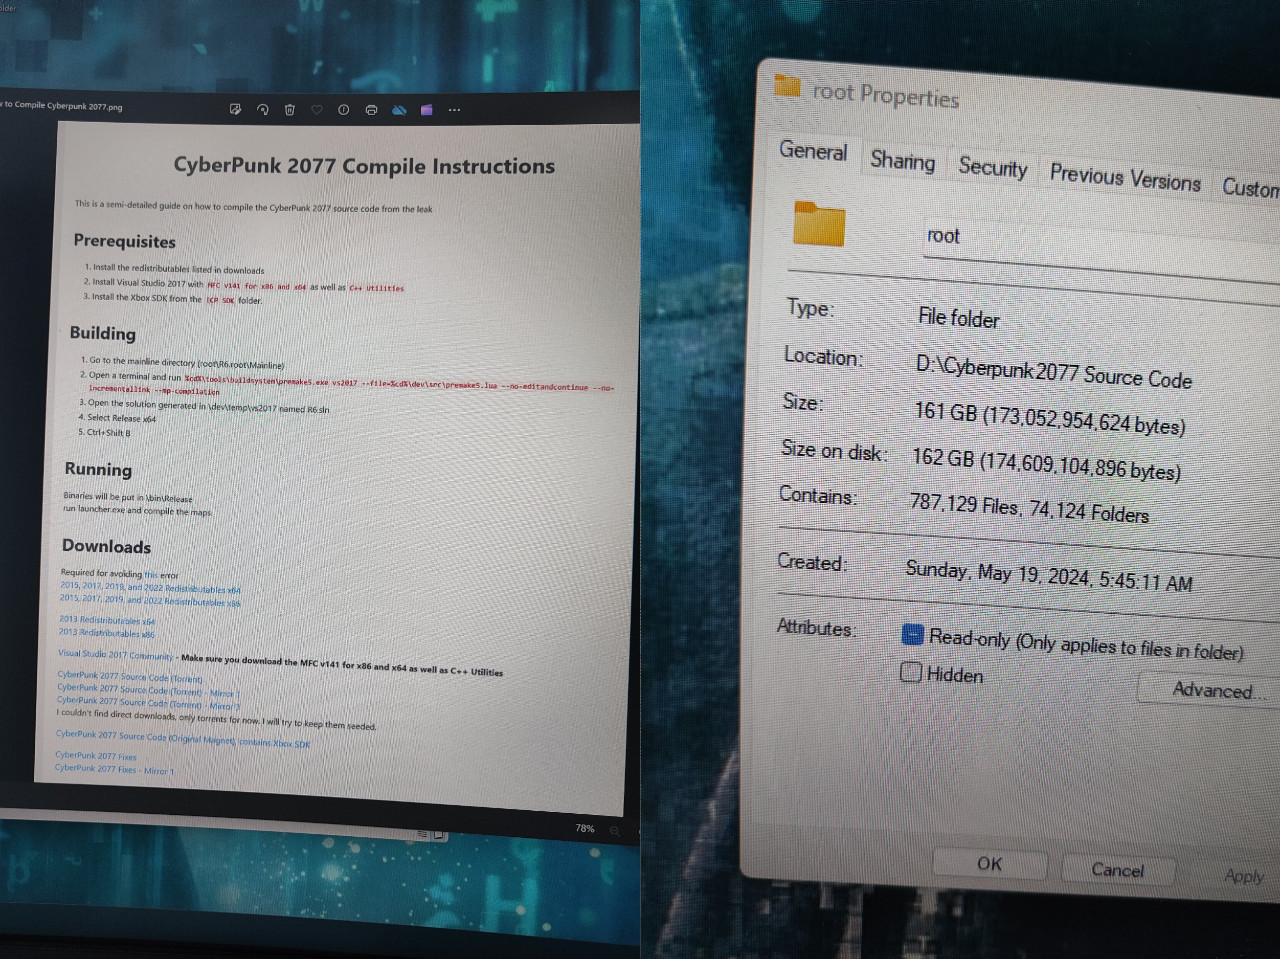This screenshot has width=1280, height=959.
Task: Open Source Code (Torrent) - Mirror 1 link
Action: 148,690
